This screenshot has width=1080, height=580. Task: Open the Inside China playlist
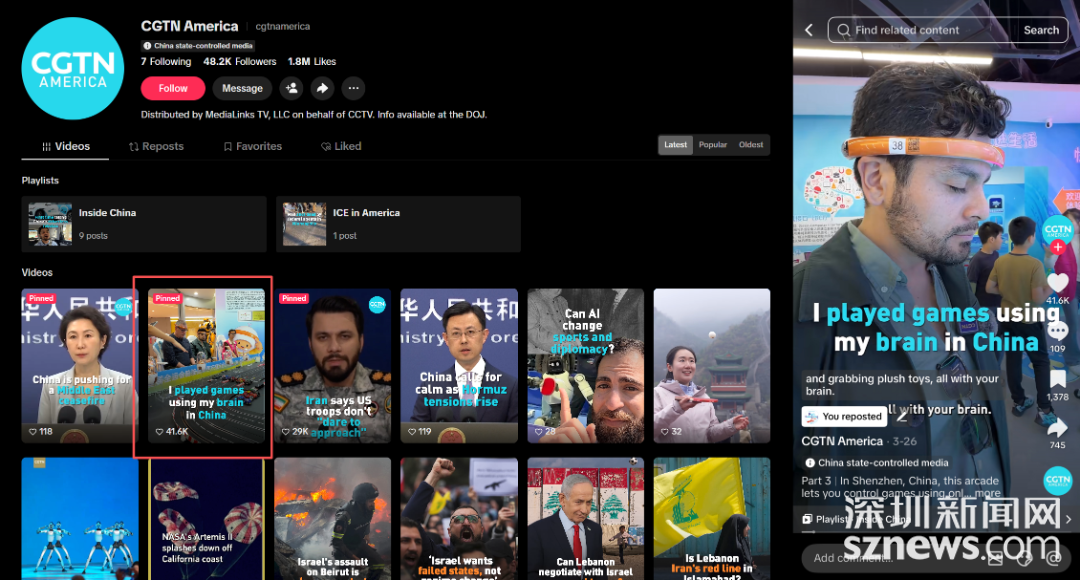click(143, 224)
